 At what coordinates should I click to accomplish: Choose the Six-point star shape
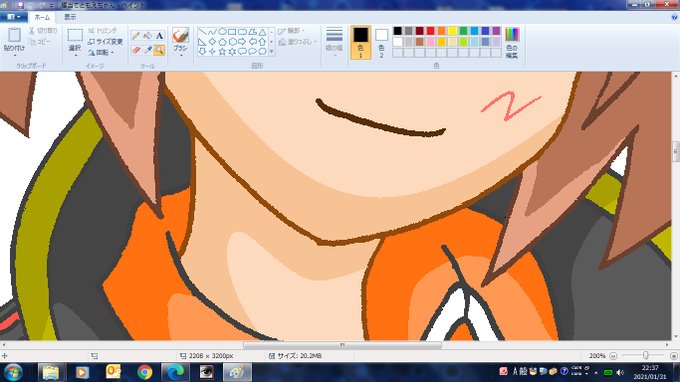232,52
